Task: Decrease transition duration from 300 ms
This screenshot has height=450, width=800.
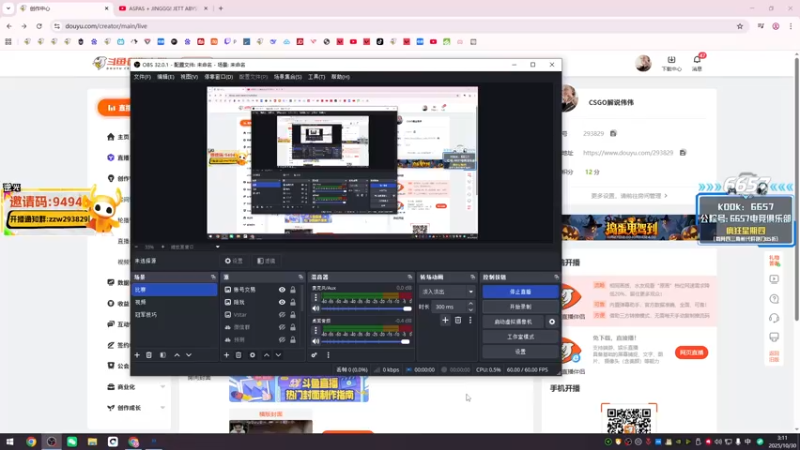Action: (x=470, y=310)
